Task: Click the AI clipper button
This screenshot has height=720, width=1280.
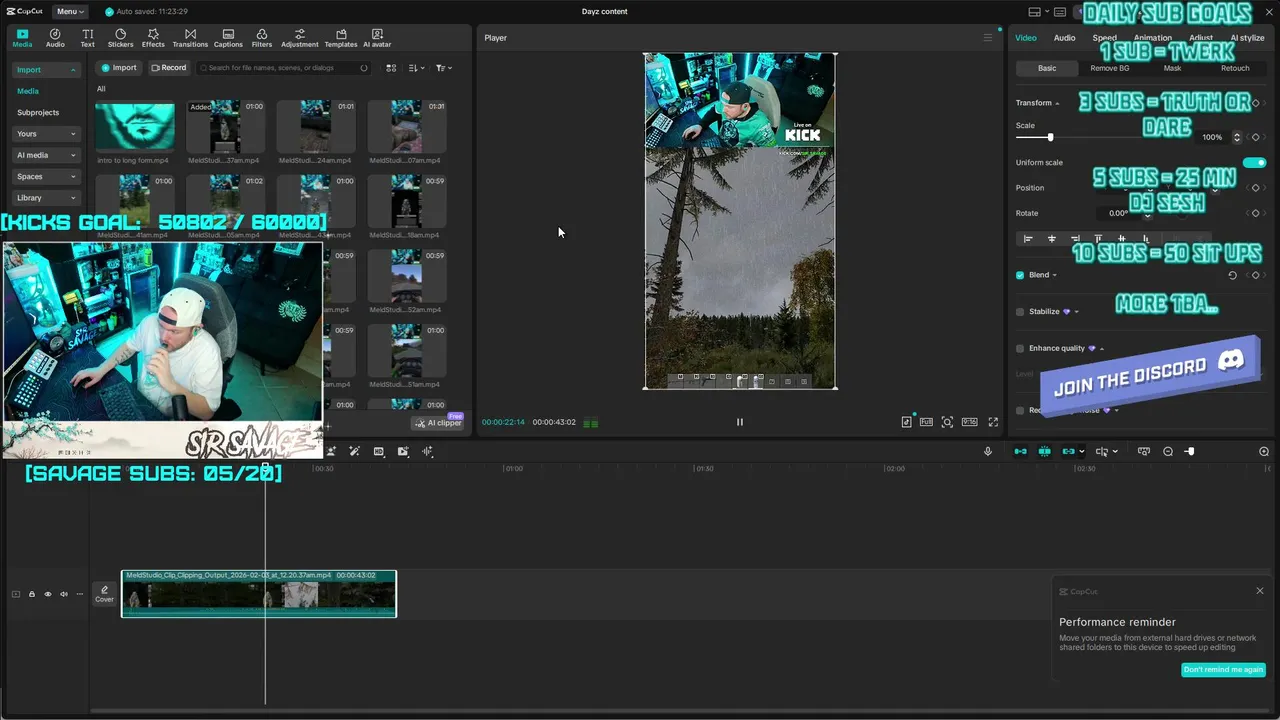Action: coord(439,423)
